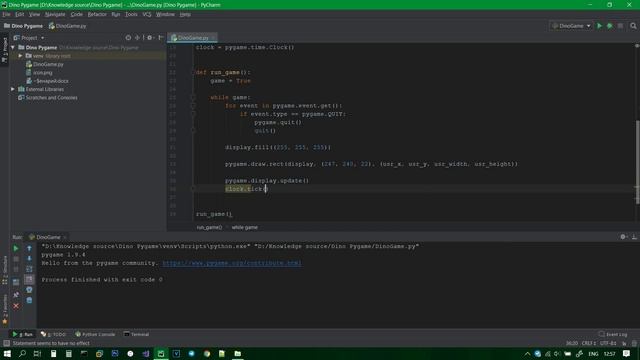Open the Python Console tool window
The image size is (640, 360).
coord(95,334)
